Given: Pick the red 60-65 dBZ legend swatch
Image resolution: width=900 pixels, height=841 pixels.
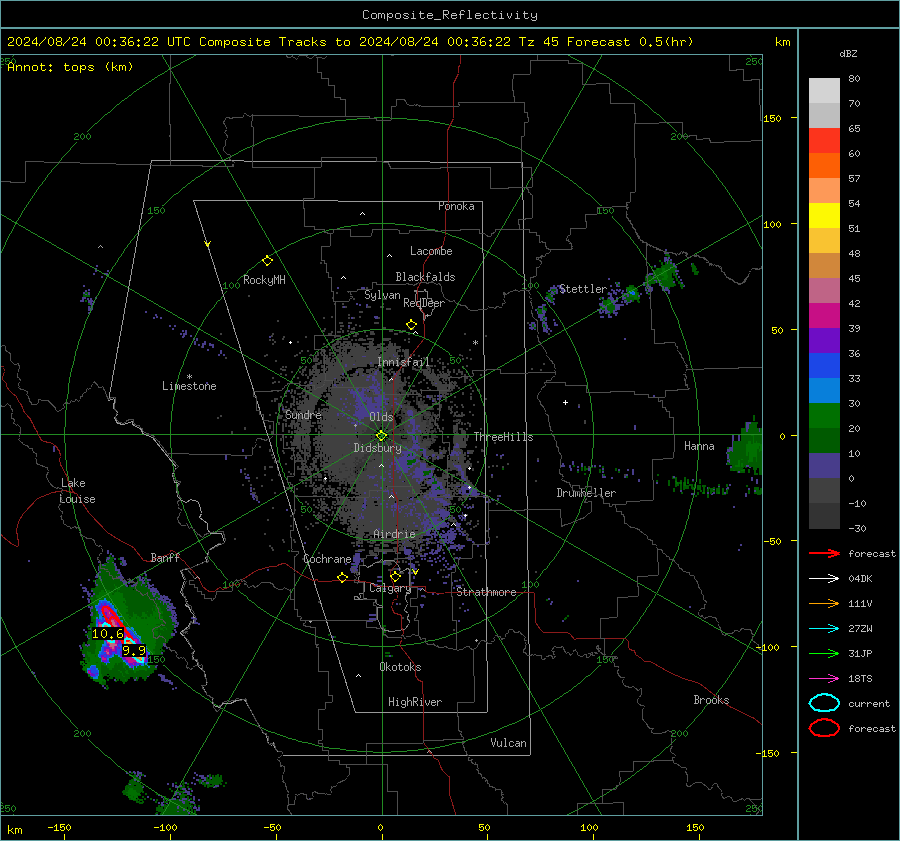Looking at the screenshot, I should point(824,141).
